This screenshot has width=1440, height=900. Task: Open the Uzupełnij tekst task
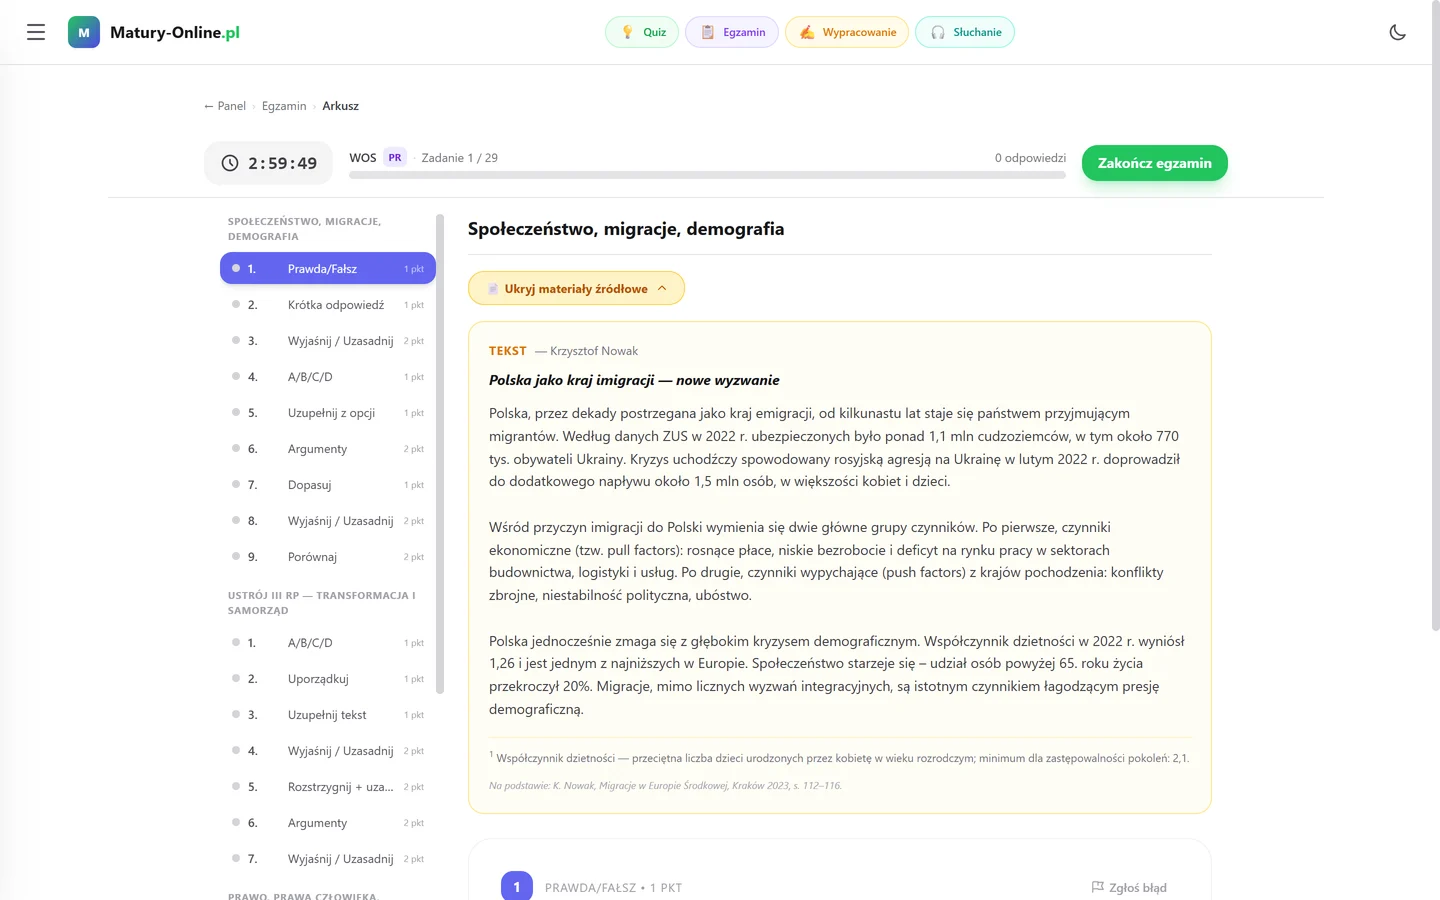[328, 714]
